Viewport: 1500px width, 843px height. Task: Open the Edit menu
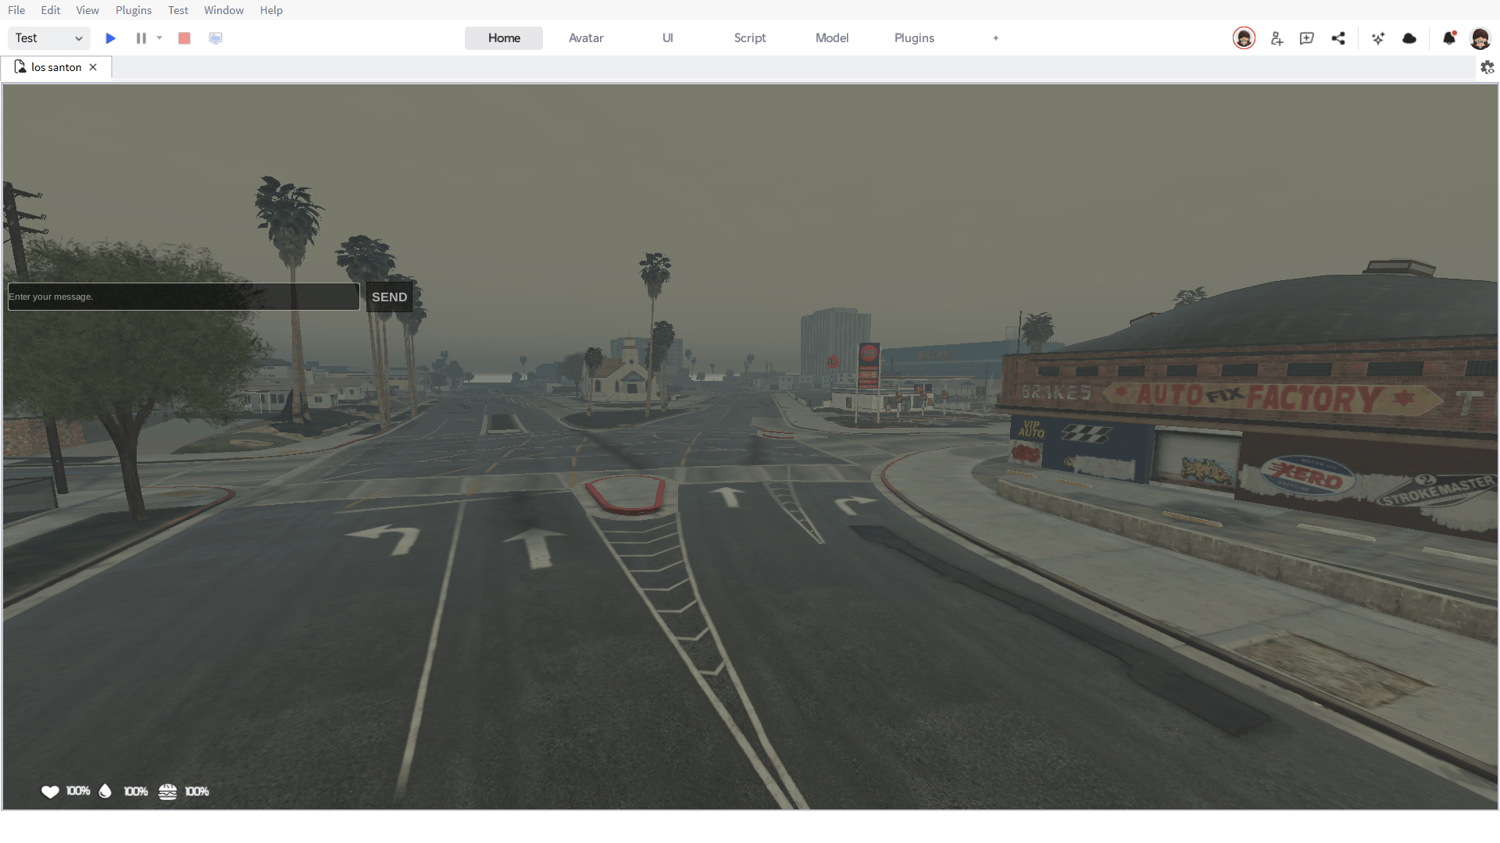[51, 10]
